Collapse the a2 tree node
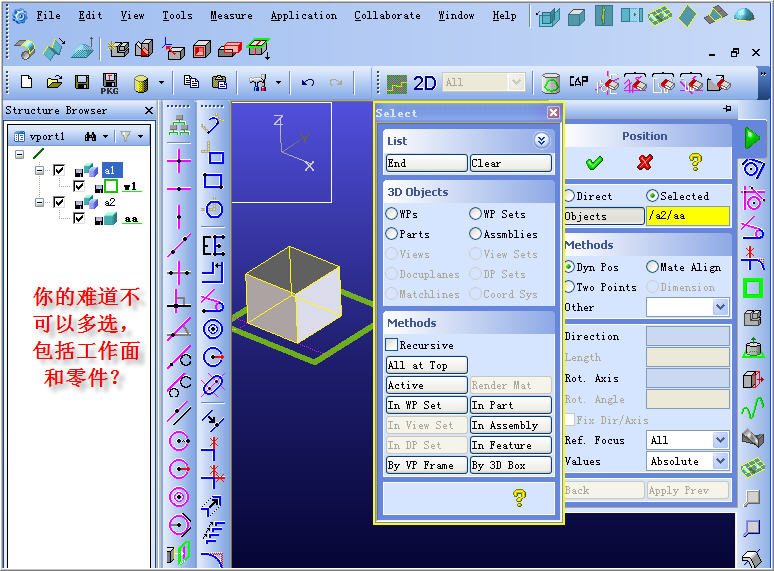The width and height of the screenshot is (774, 571). tap(39, 202)
